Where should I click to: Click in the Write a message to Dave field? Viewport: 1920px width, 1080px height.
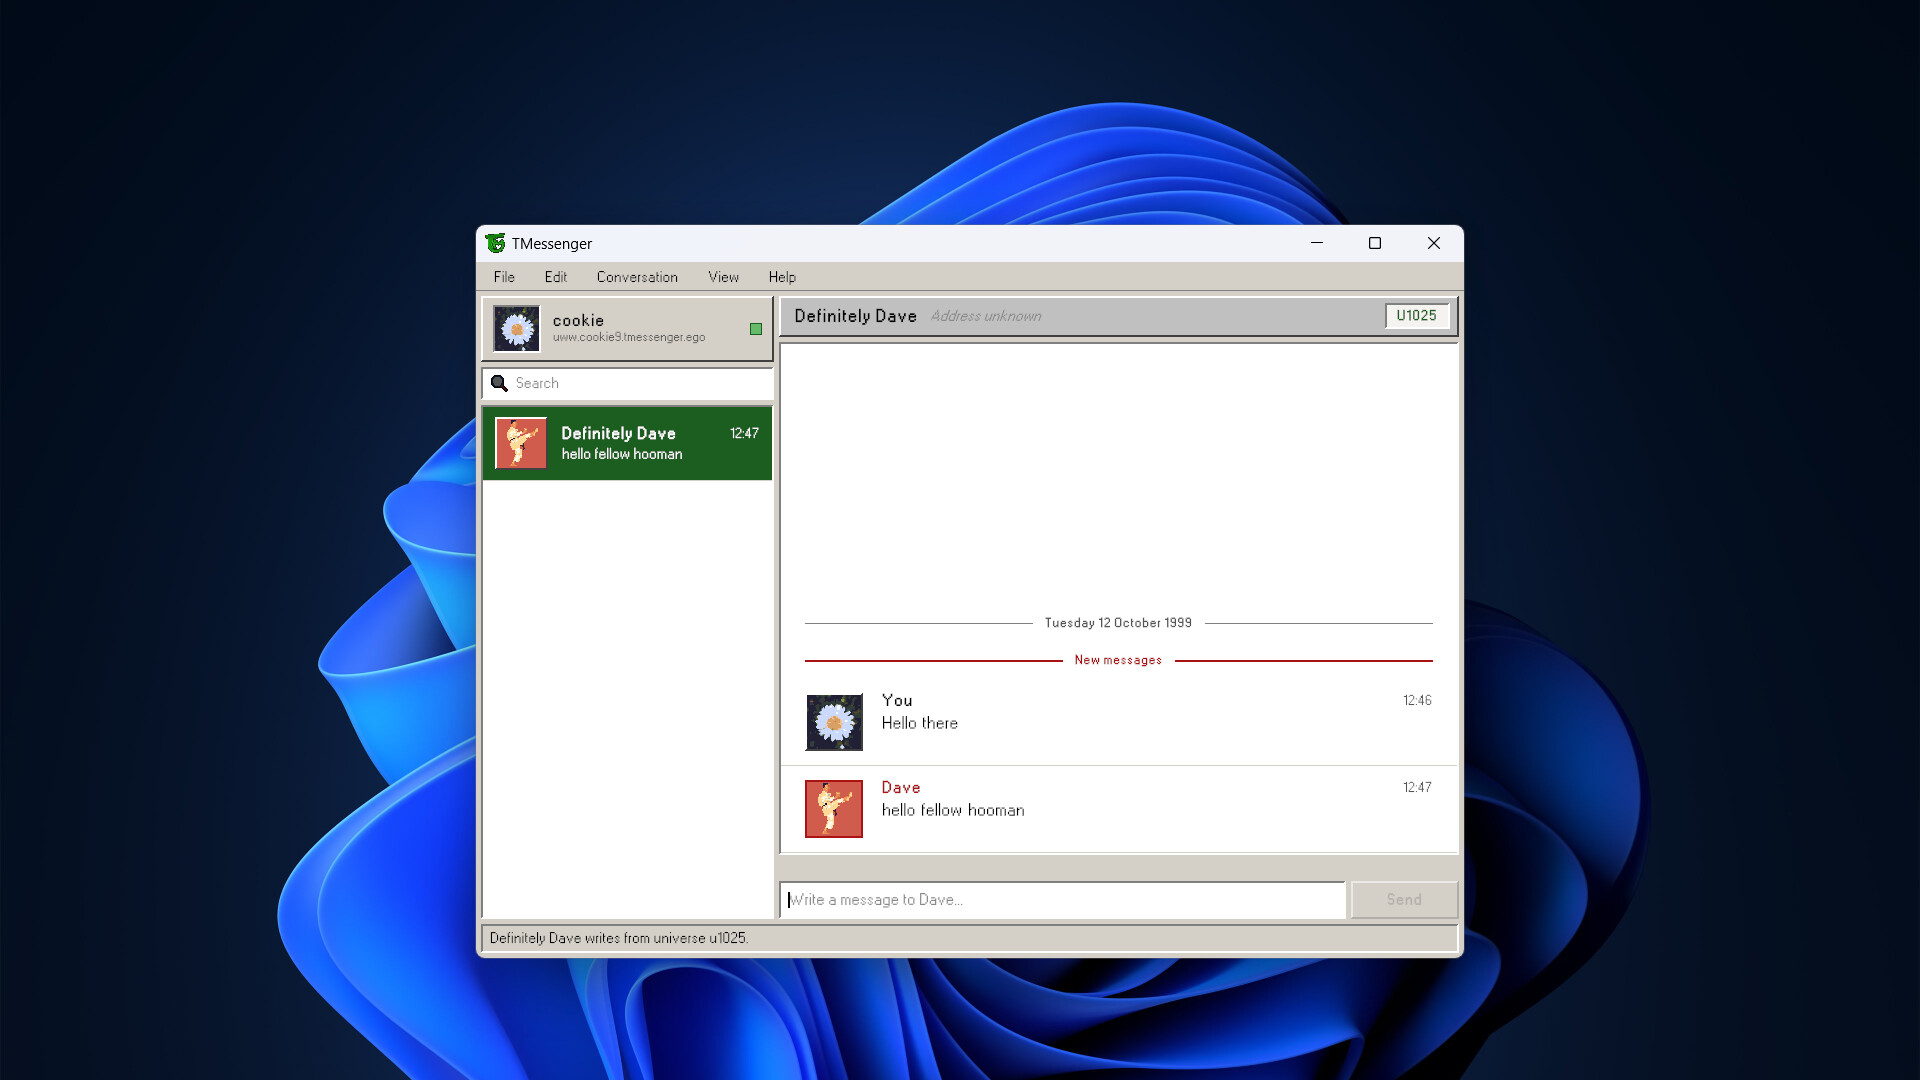1063,900
